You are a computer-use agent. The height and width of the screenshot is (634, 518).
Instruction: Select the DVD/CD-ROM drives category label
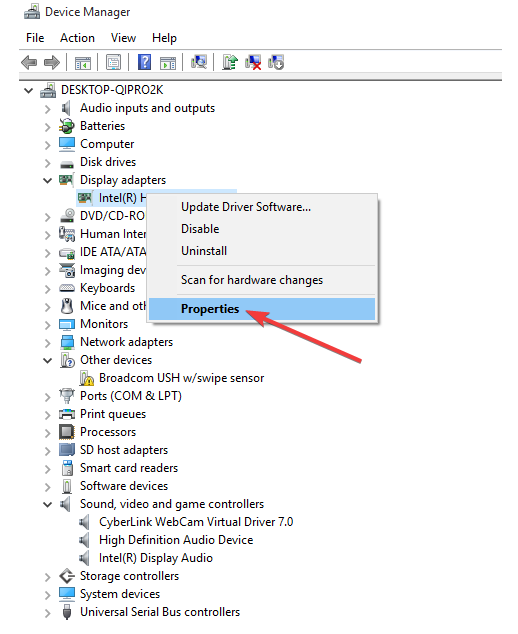112,216
